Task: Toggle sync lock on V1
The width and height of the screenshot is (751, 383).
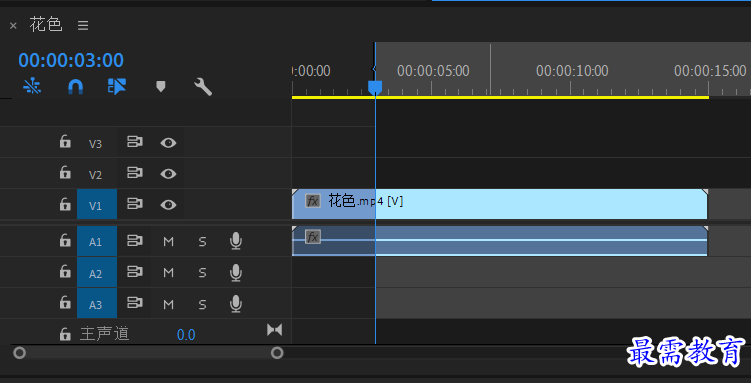Action: point(135,204)
